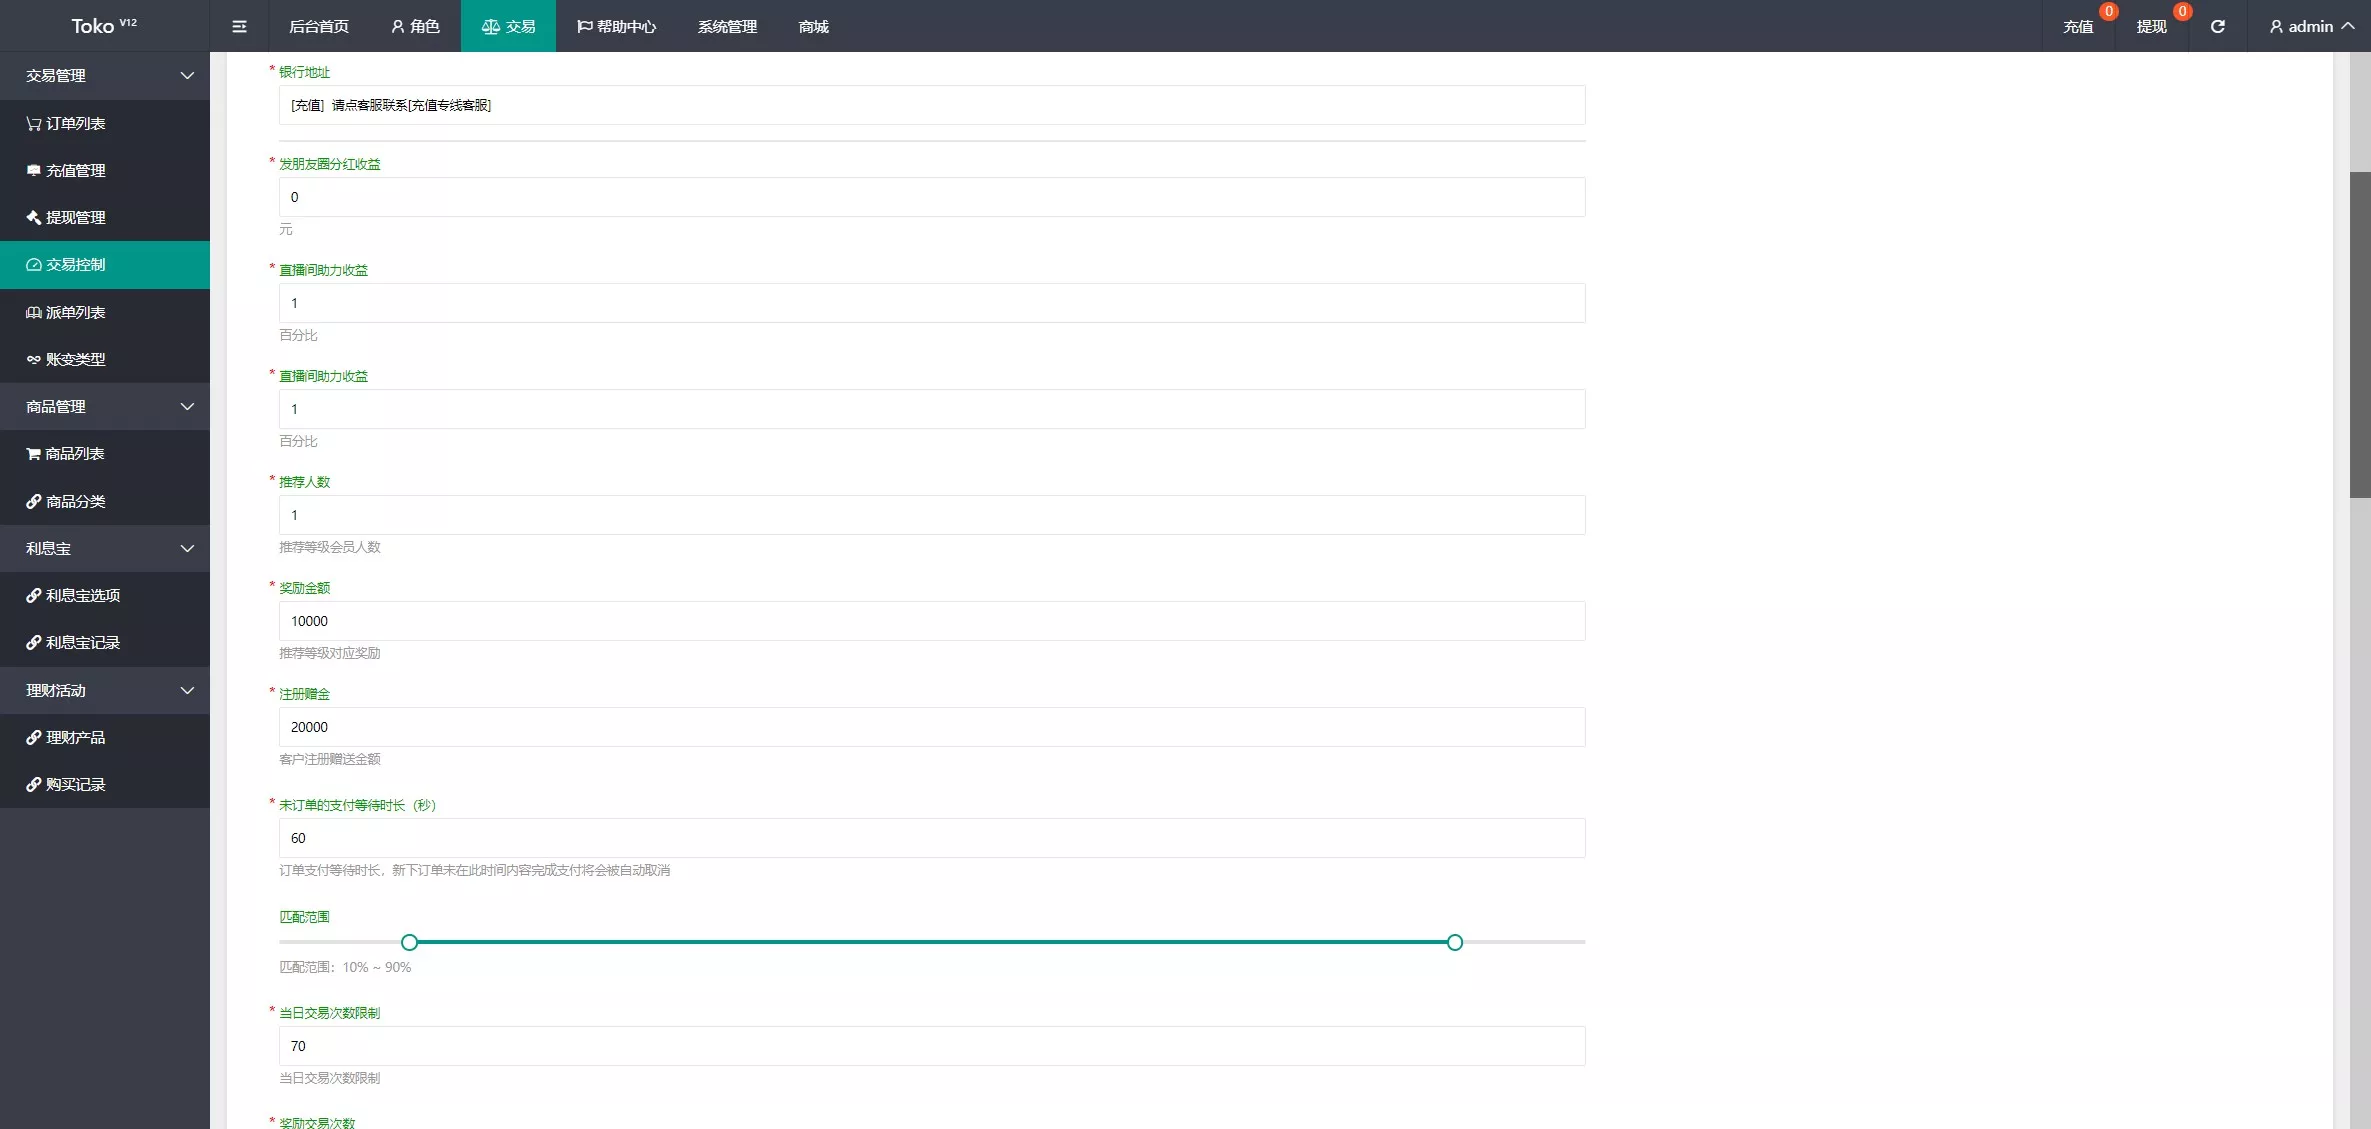This screenshot has width=2371, height=1129.
Task: Switch to the 帮助中心 top menu
Action: point(616,26)
